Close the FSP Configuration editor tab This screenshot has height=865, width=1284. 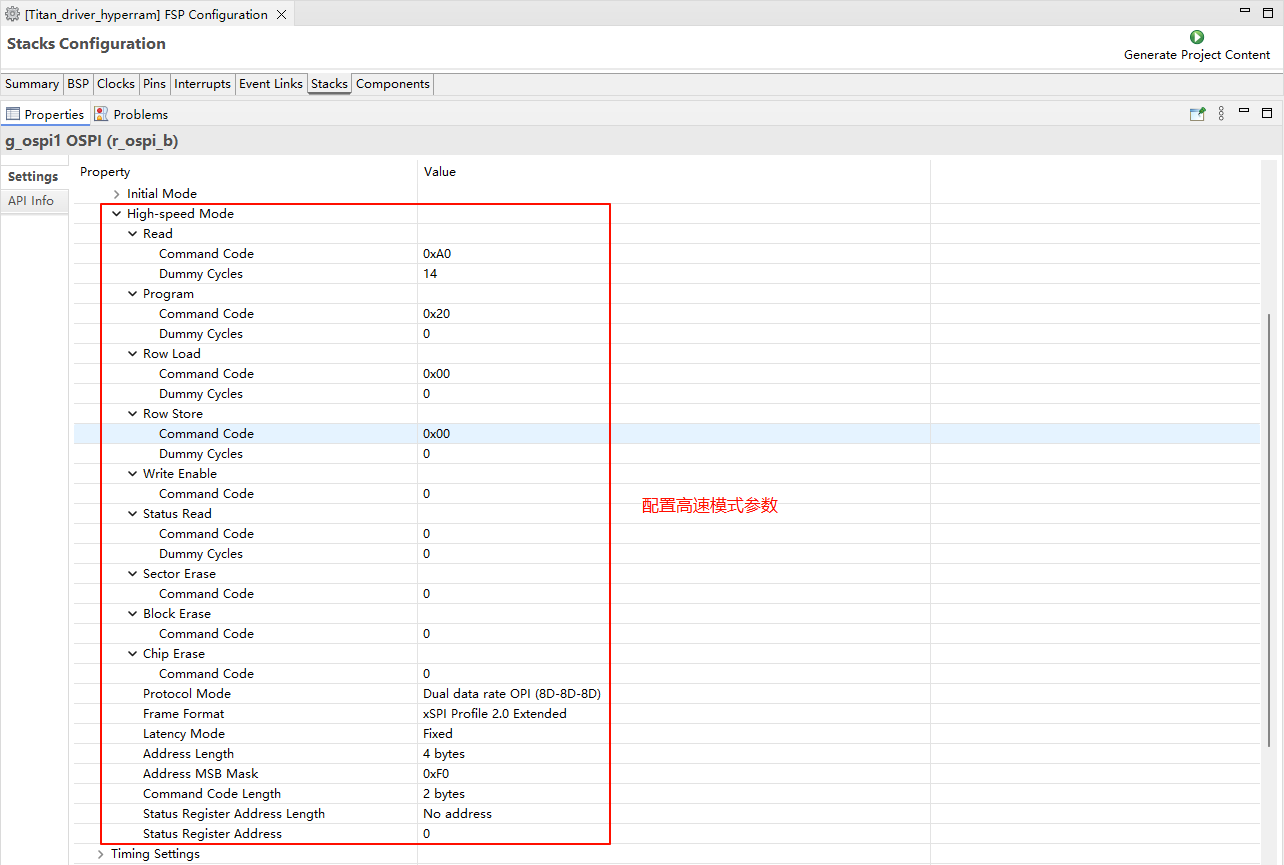click(280, 15)
